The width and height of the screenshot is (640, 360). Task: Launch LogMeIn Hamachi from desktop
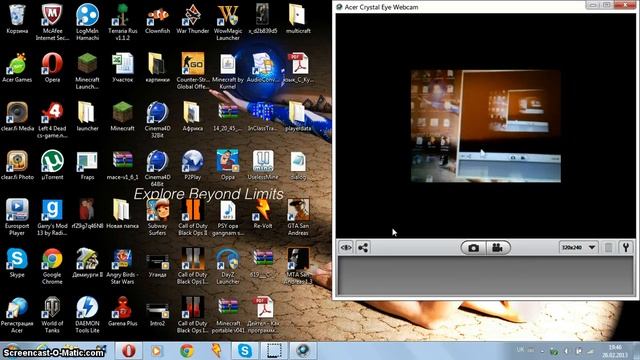pyautogui.click(x=87, y=22)
